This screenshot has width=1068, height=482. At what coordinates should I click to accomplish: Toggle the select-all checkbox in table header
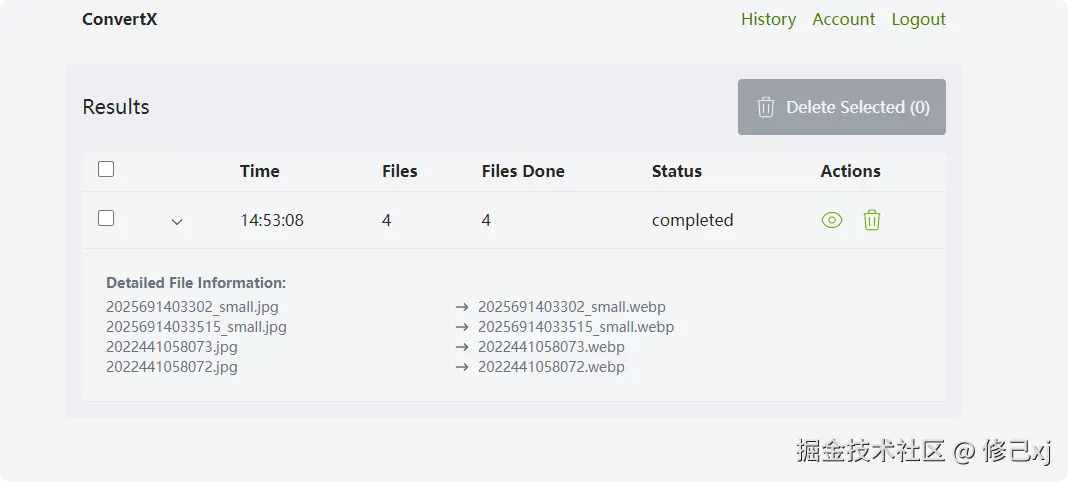(x=106, y=169)
